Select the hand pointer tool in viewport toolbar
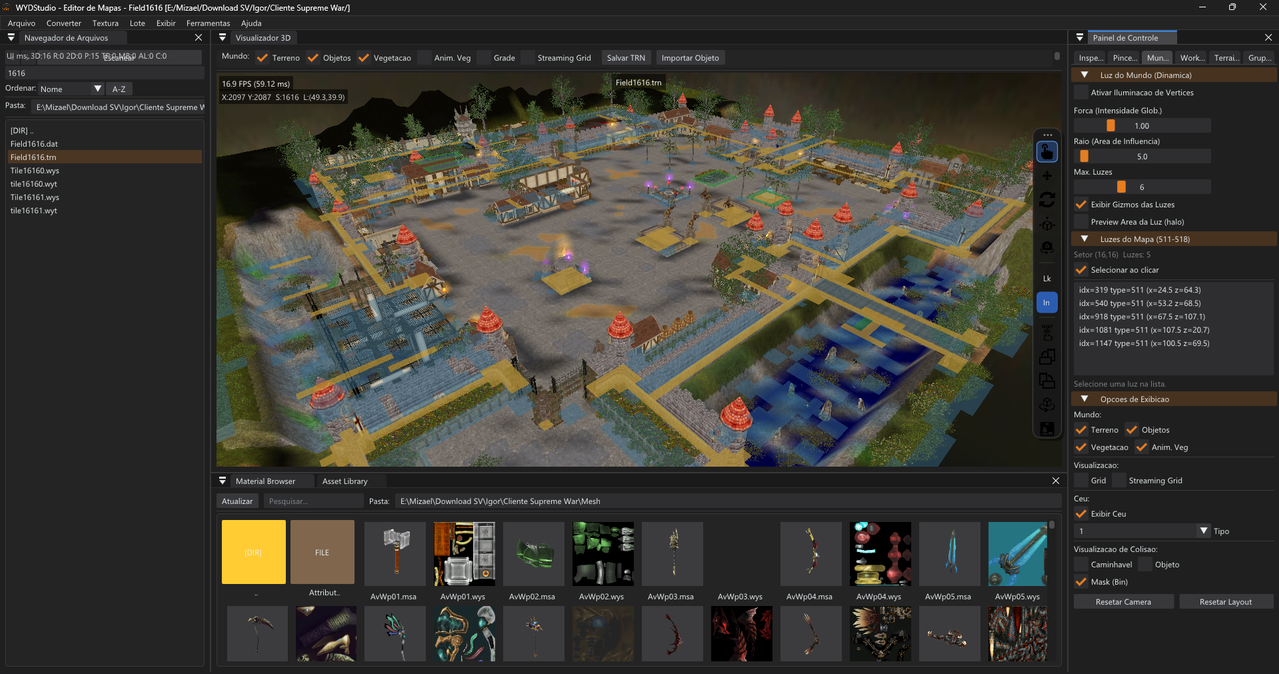 [x=1046, y=152]
